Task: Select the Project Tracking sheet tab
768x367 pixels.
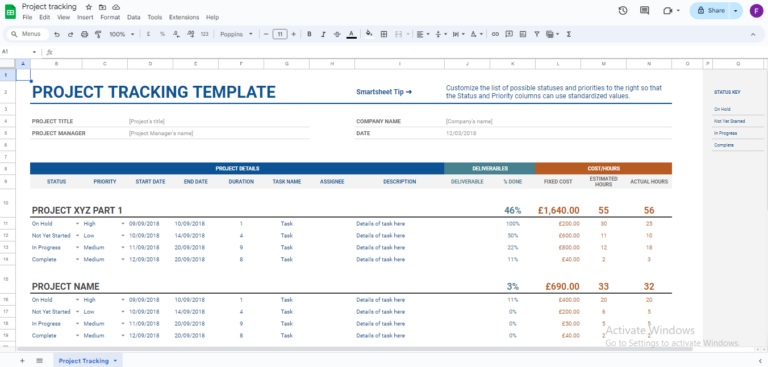Action: [88, 361]
